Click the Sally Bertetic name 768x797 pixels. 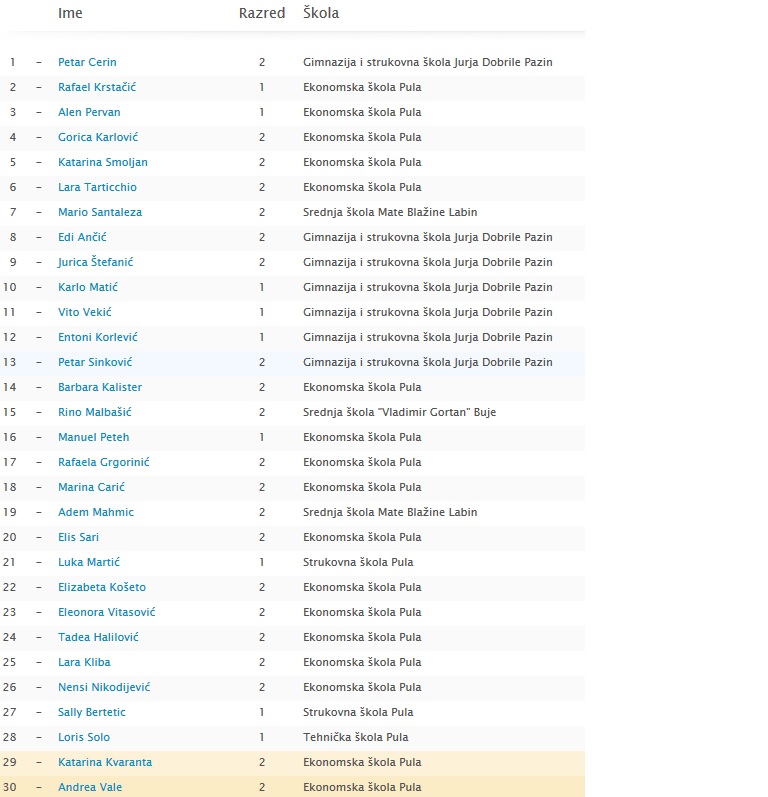(x=91, y=712)
